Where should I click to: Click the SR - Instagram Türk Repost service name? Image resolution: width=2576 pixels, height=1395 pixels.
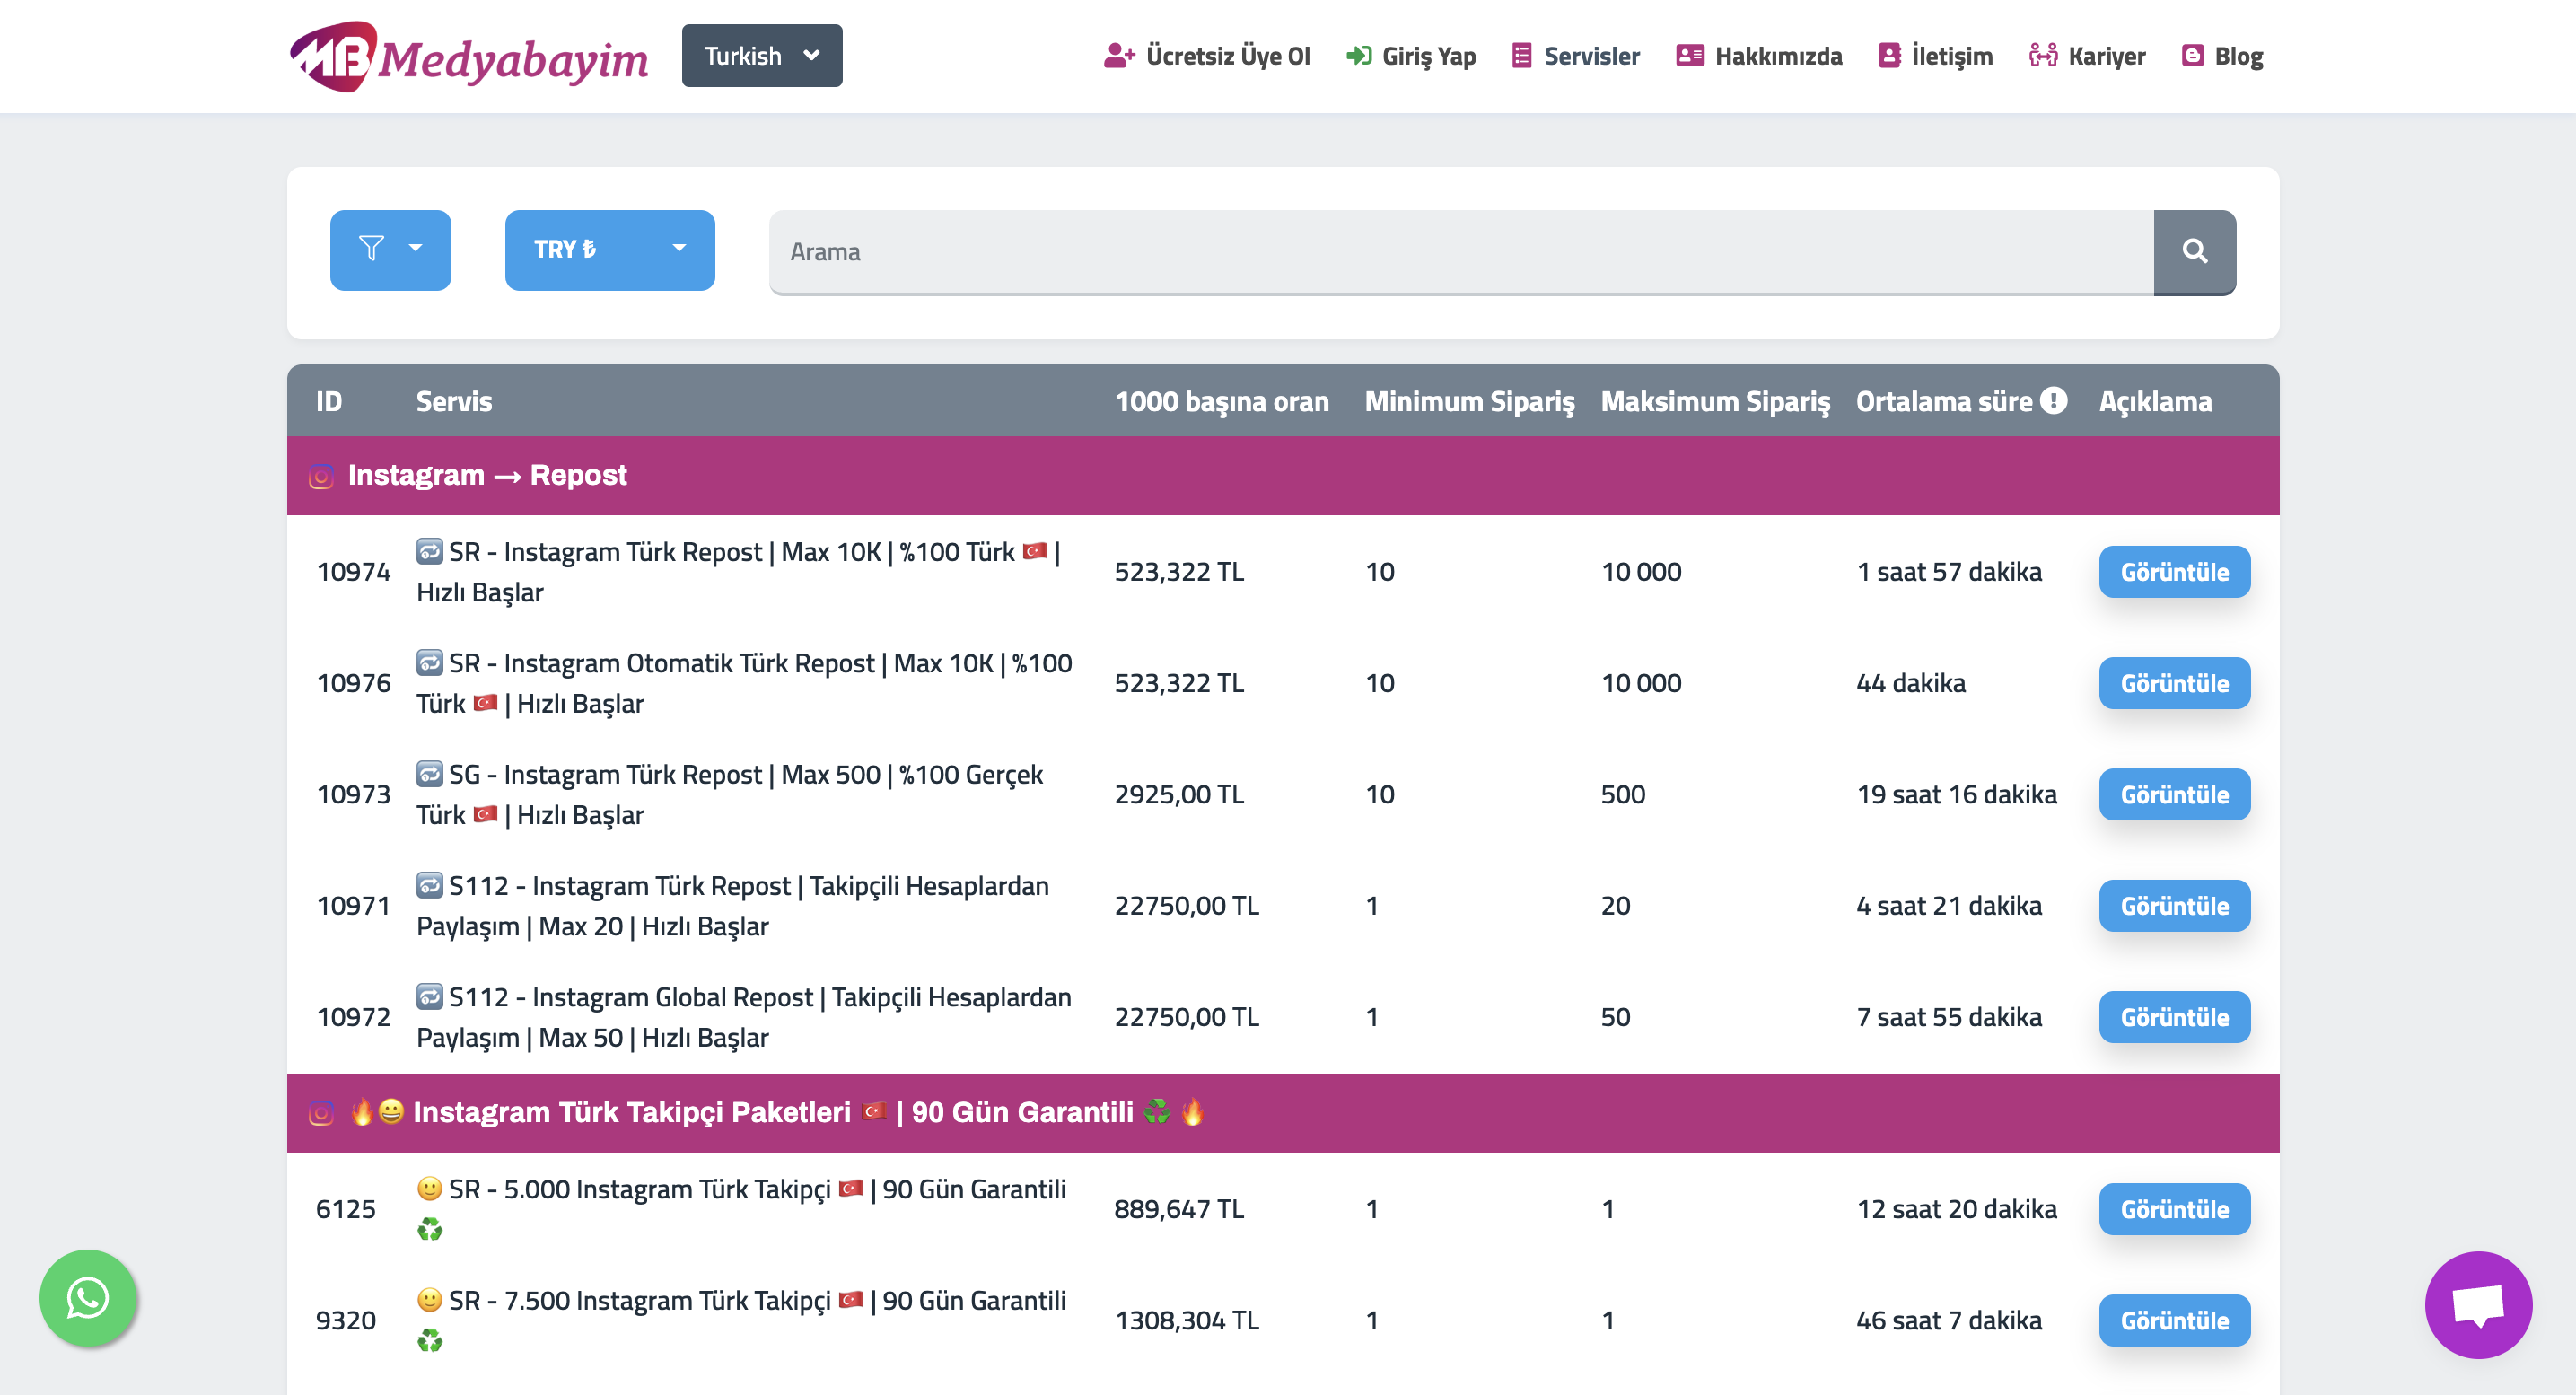pyautogui.click(x=739, y=572)
